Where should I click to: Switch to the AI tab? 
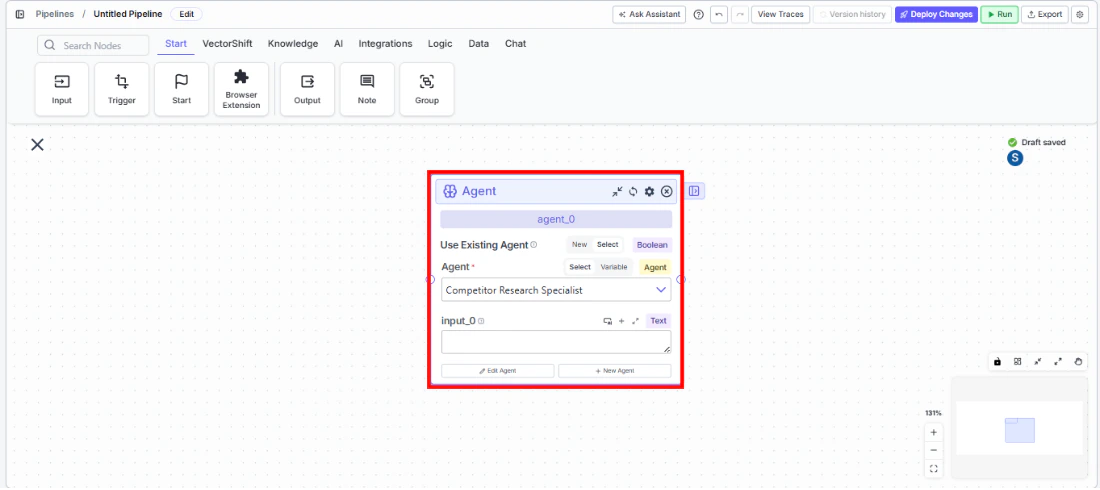point(338,44)
